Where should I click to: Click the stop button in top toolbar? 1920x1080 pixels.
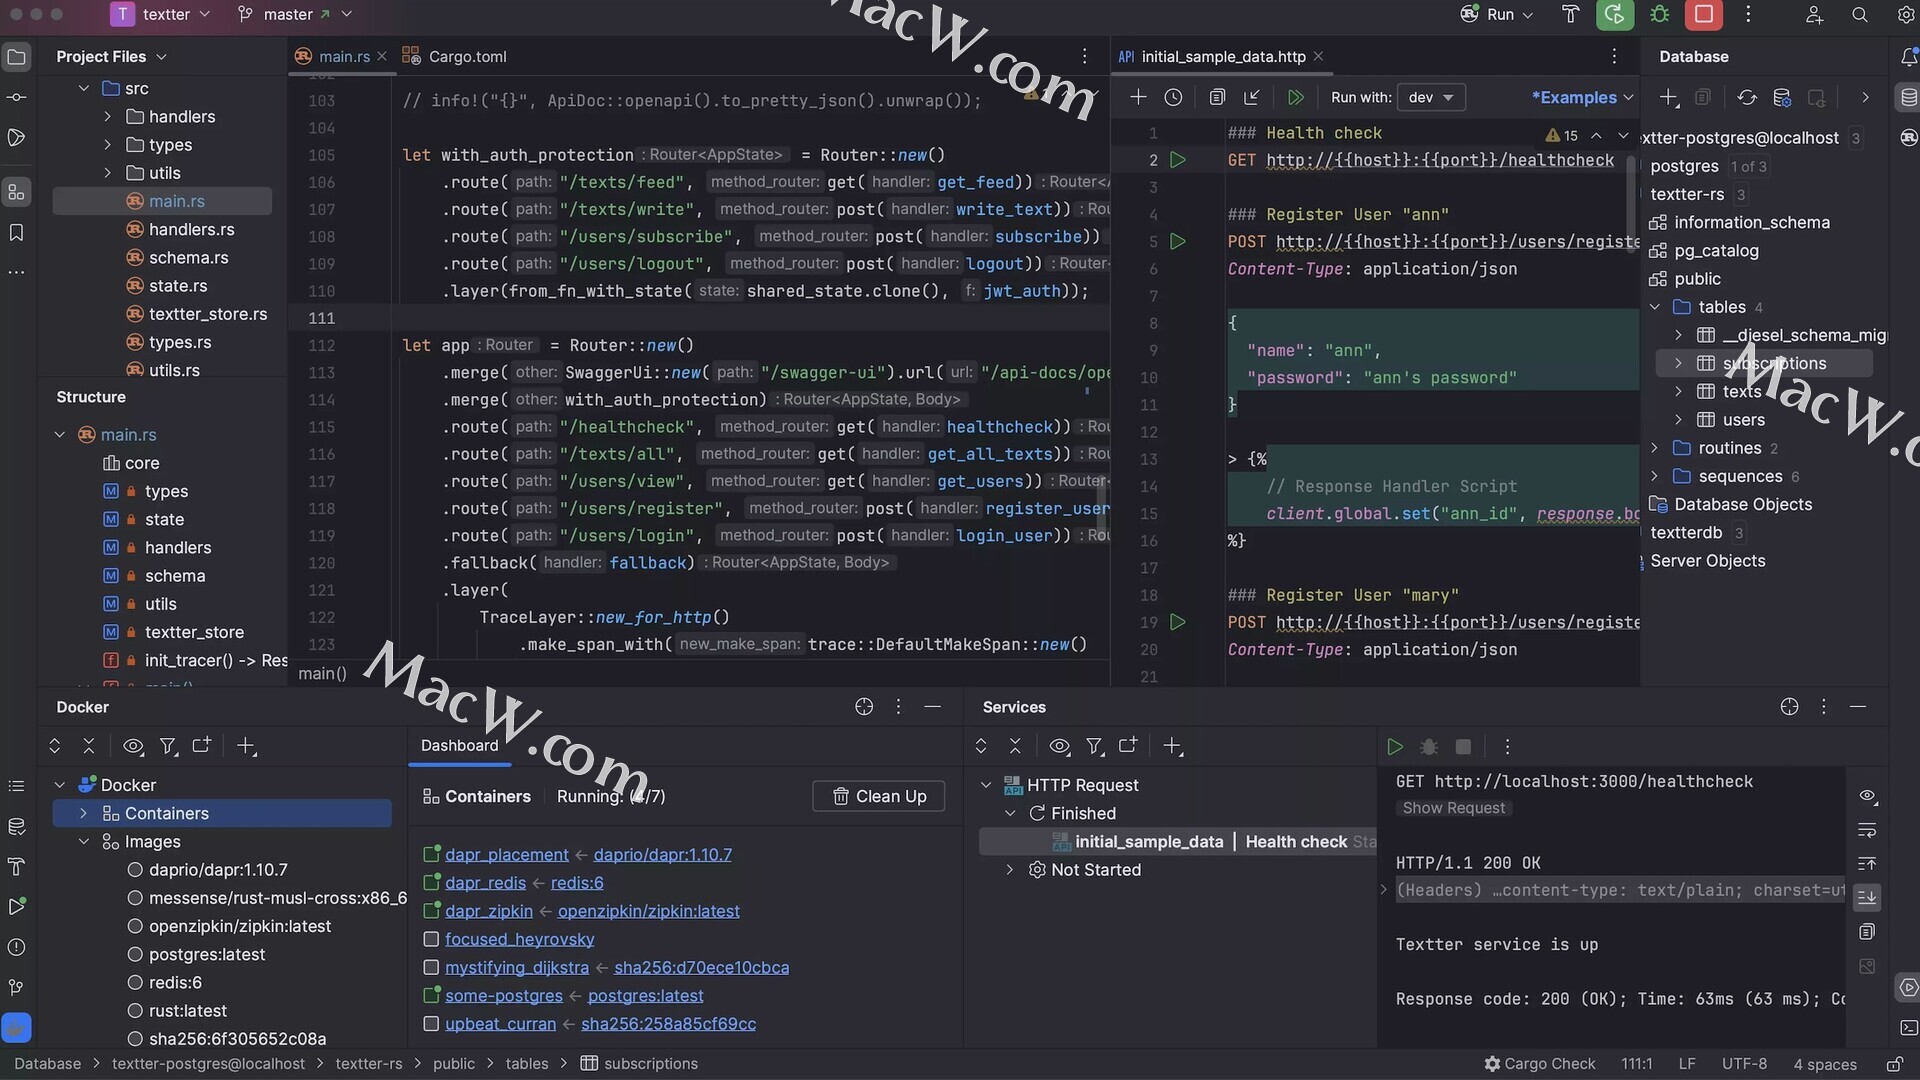(x=1704, y=14)
